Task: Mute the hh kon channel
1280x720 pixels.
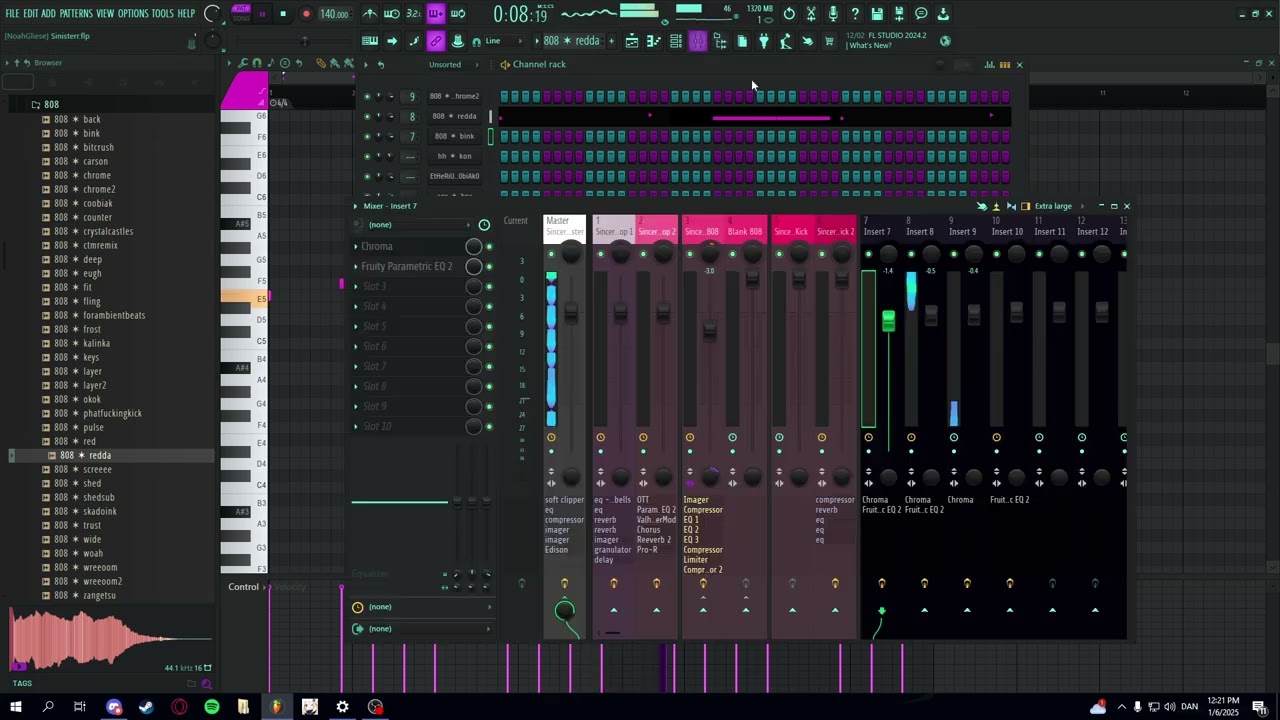Action: tap(367, 156)
